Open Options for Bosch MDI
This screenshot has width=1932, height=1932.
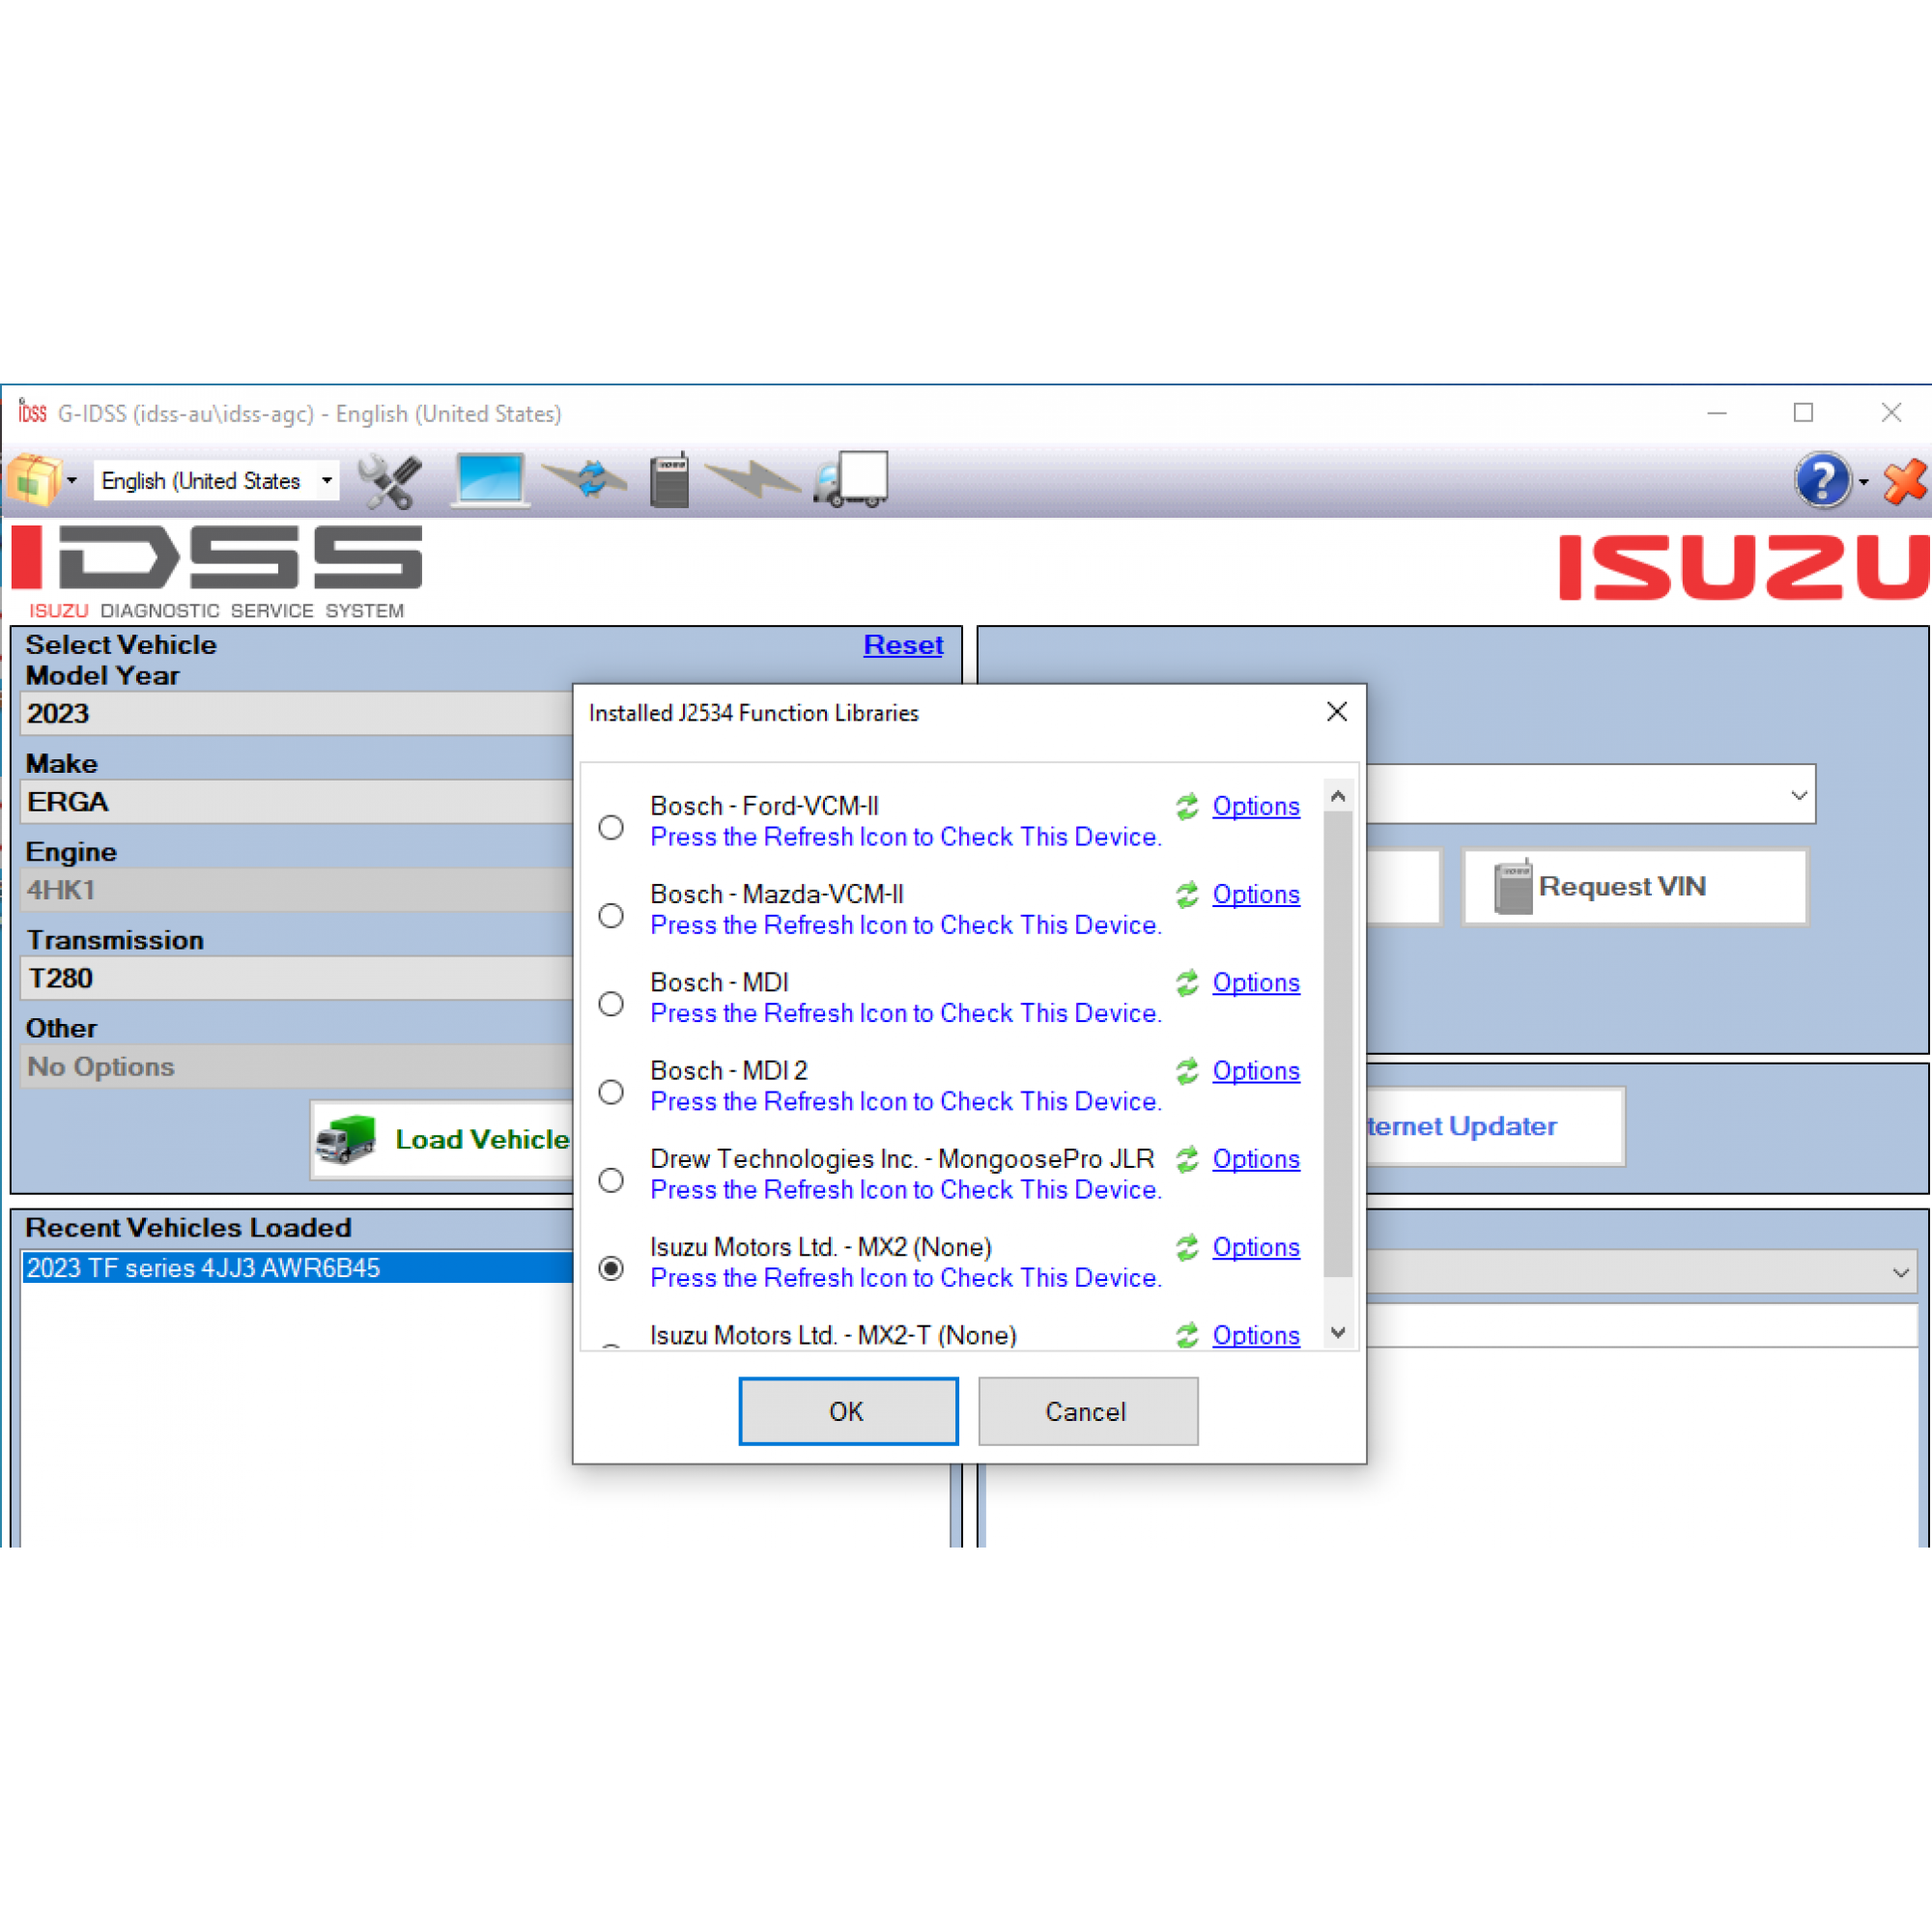(1256, 982)
